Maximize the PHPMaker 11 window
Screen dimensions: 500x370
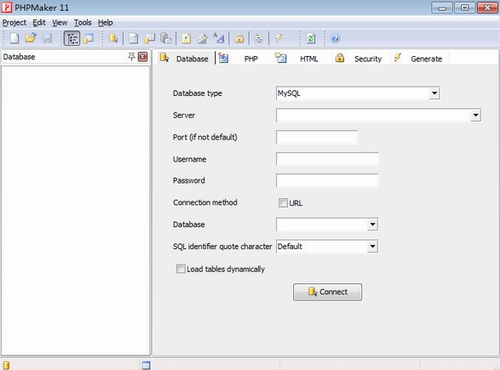tap(465, 8)
